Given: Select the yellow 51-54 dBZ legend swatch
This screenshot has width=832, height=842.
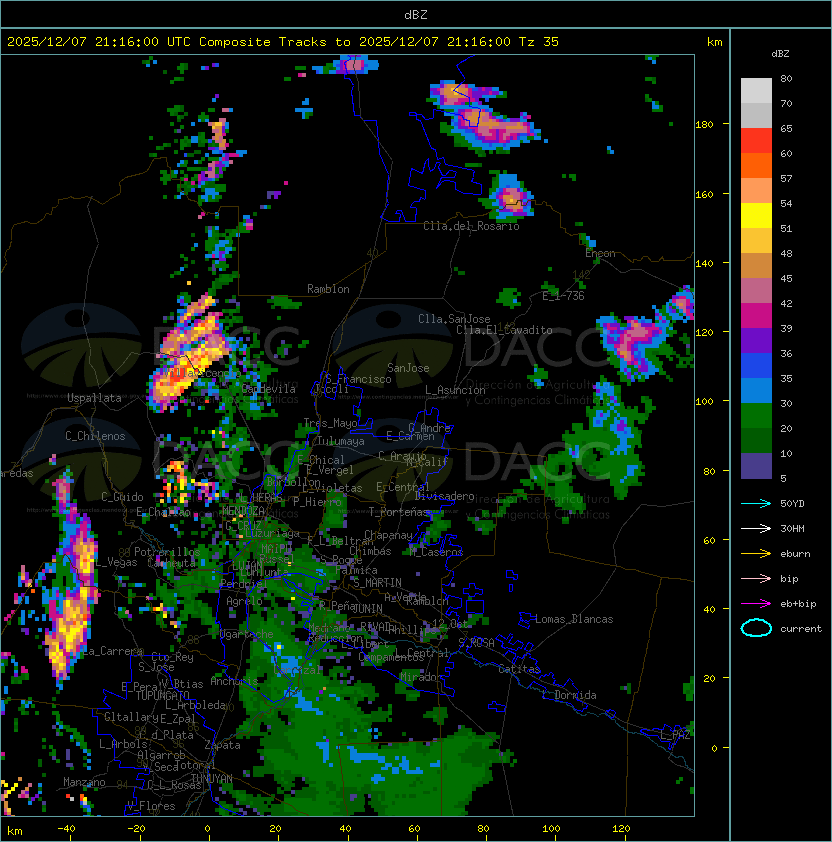Looking at the screenshot, I should [x=756, y=215].
